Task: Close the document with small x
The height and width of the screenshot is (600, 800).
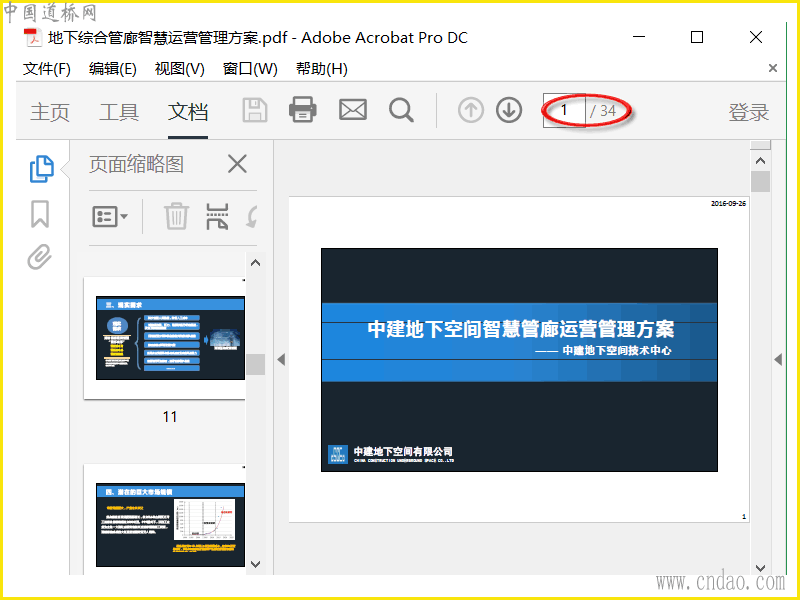Action: (773, 68)
